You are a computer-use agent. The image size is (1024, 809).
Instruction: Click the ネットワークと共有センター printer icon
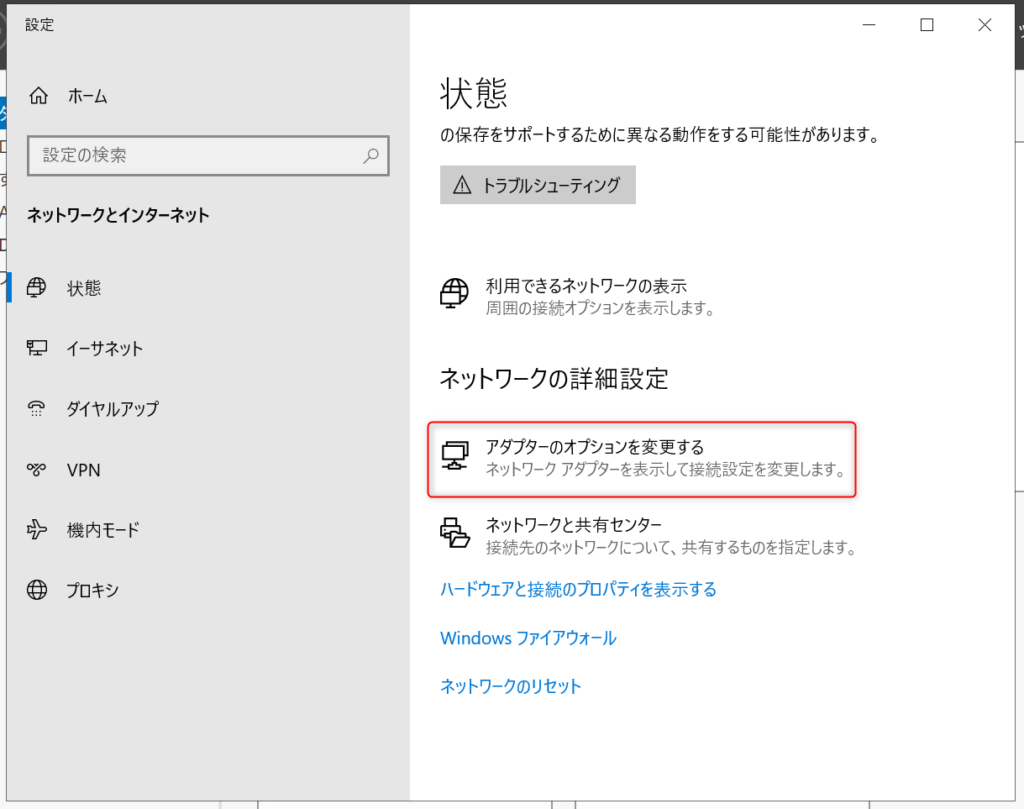coord(455,534)
